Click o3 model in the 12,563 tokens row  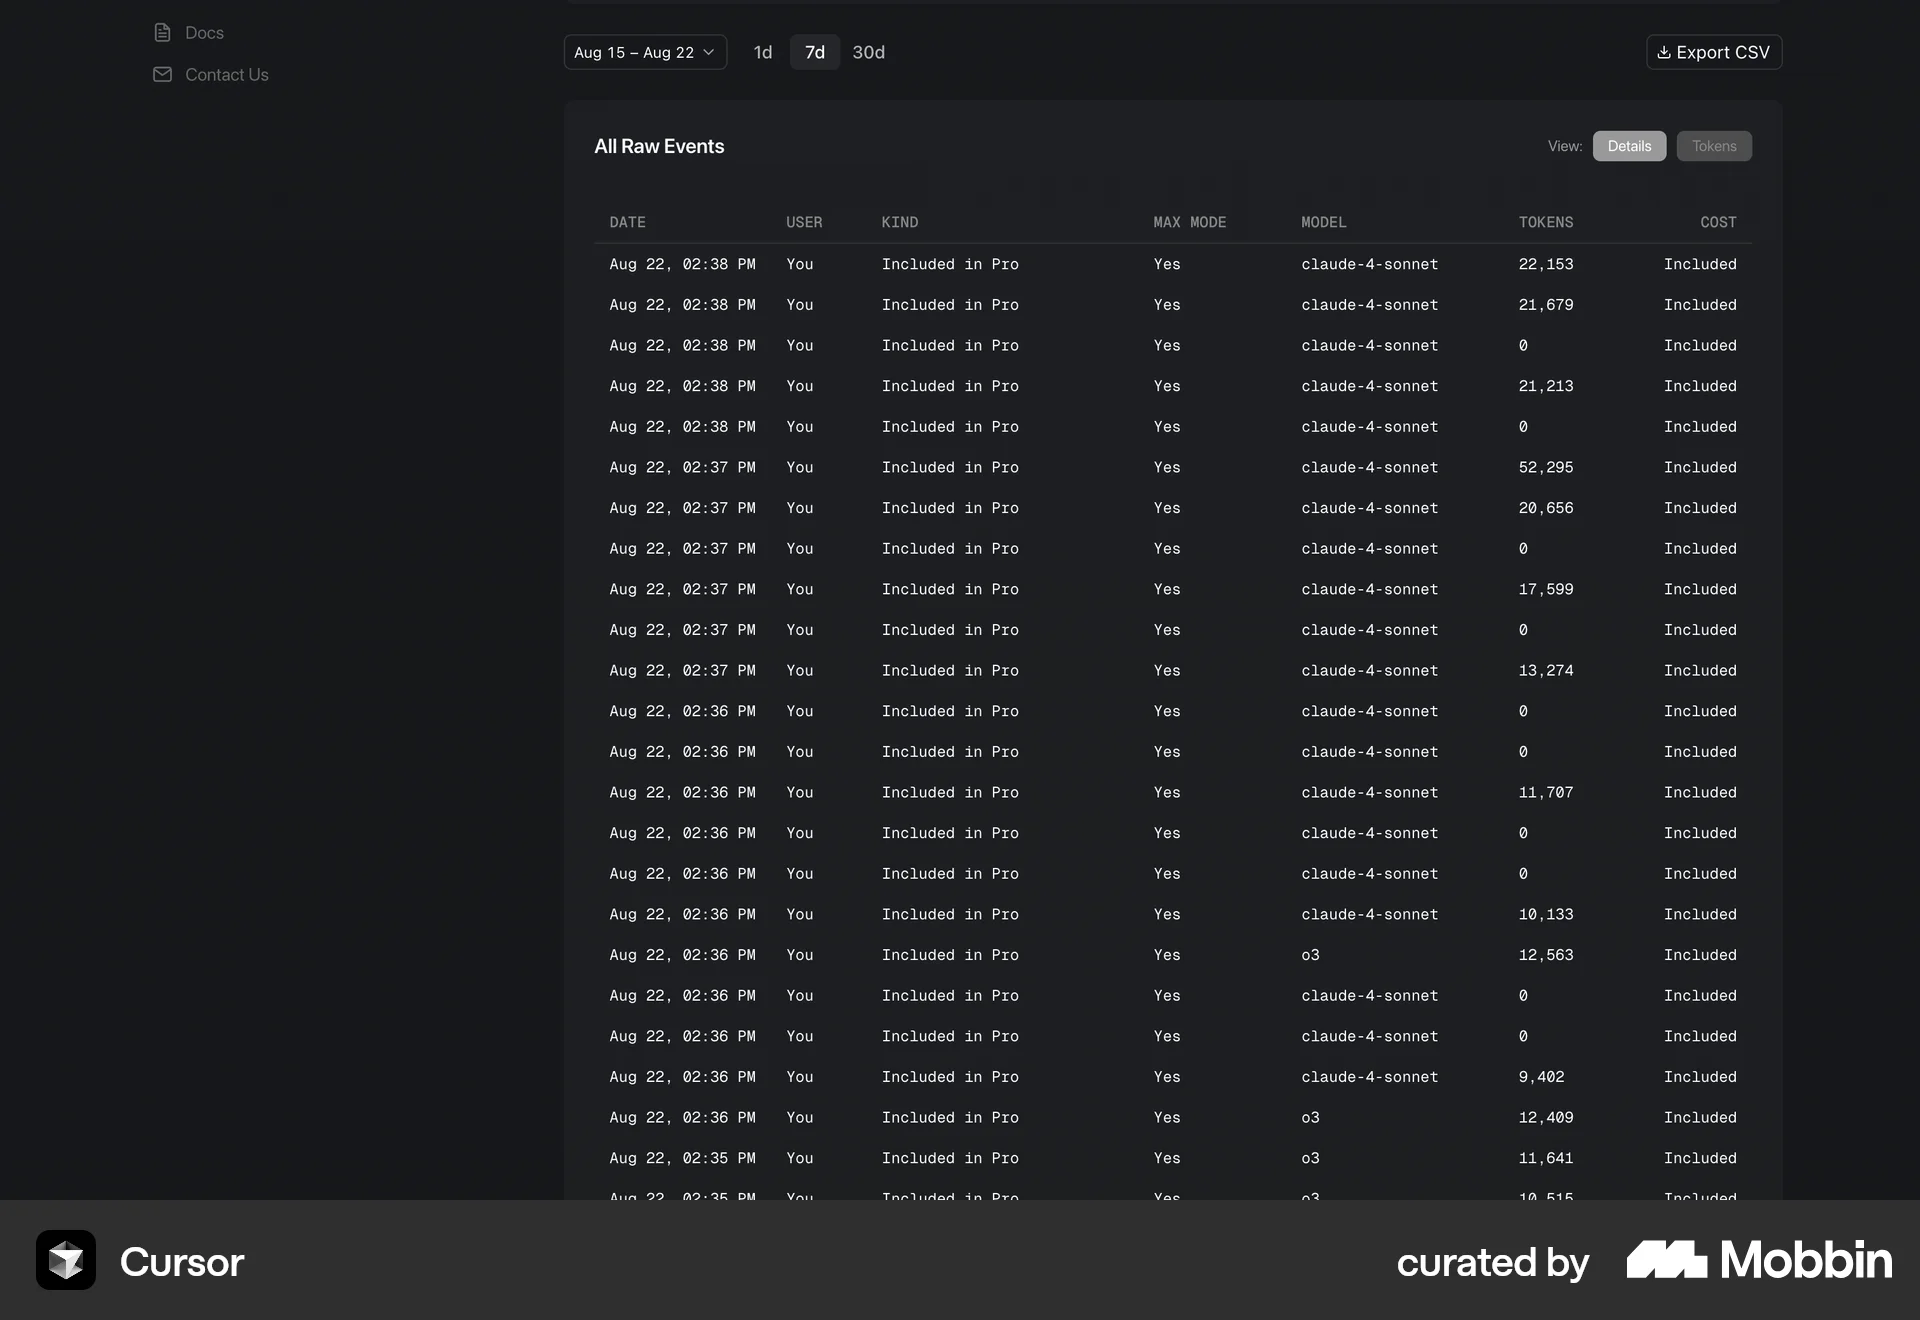1310,955
